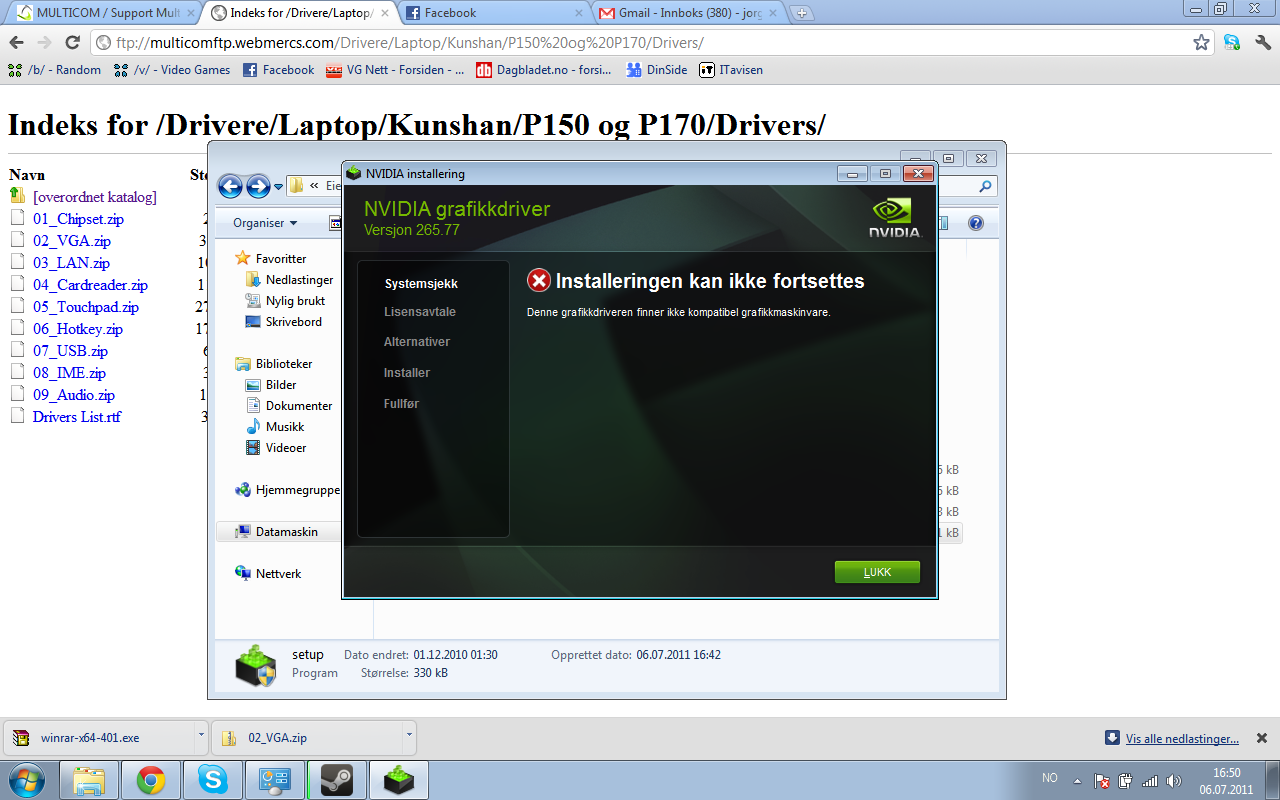This screenshot has width=1280, height=800.
Task: Open Skrivebord in Explorer sidebar
Action: click(293, 322)
